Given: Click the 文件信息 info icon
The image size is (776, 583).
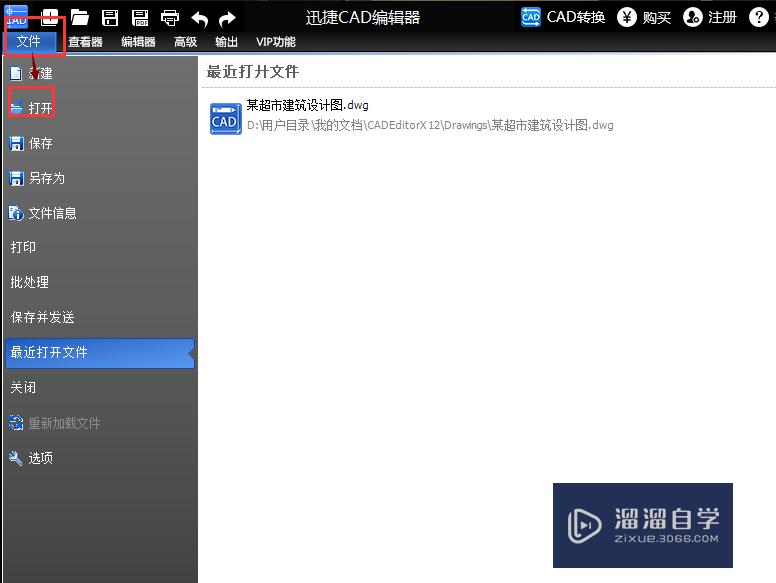Looking at the screenshot, I should coord(16,213).
